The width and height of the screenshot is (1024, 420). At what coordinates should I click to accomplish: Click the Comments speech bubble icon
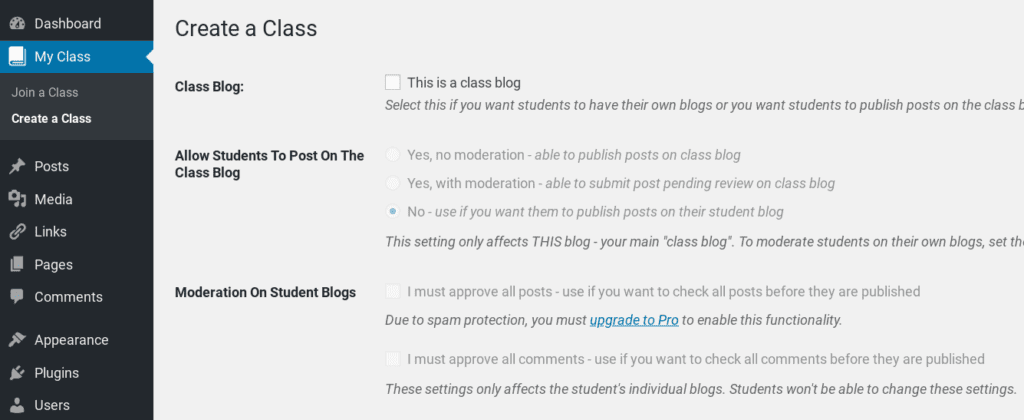[17, 297]
